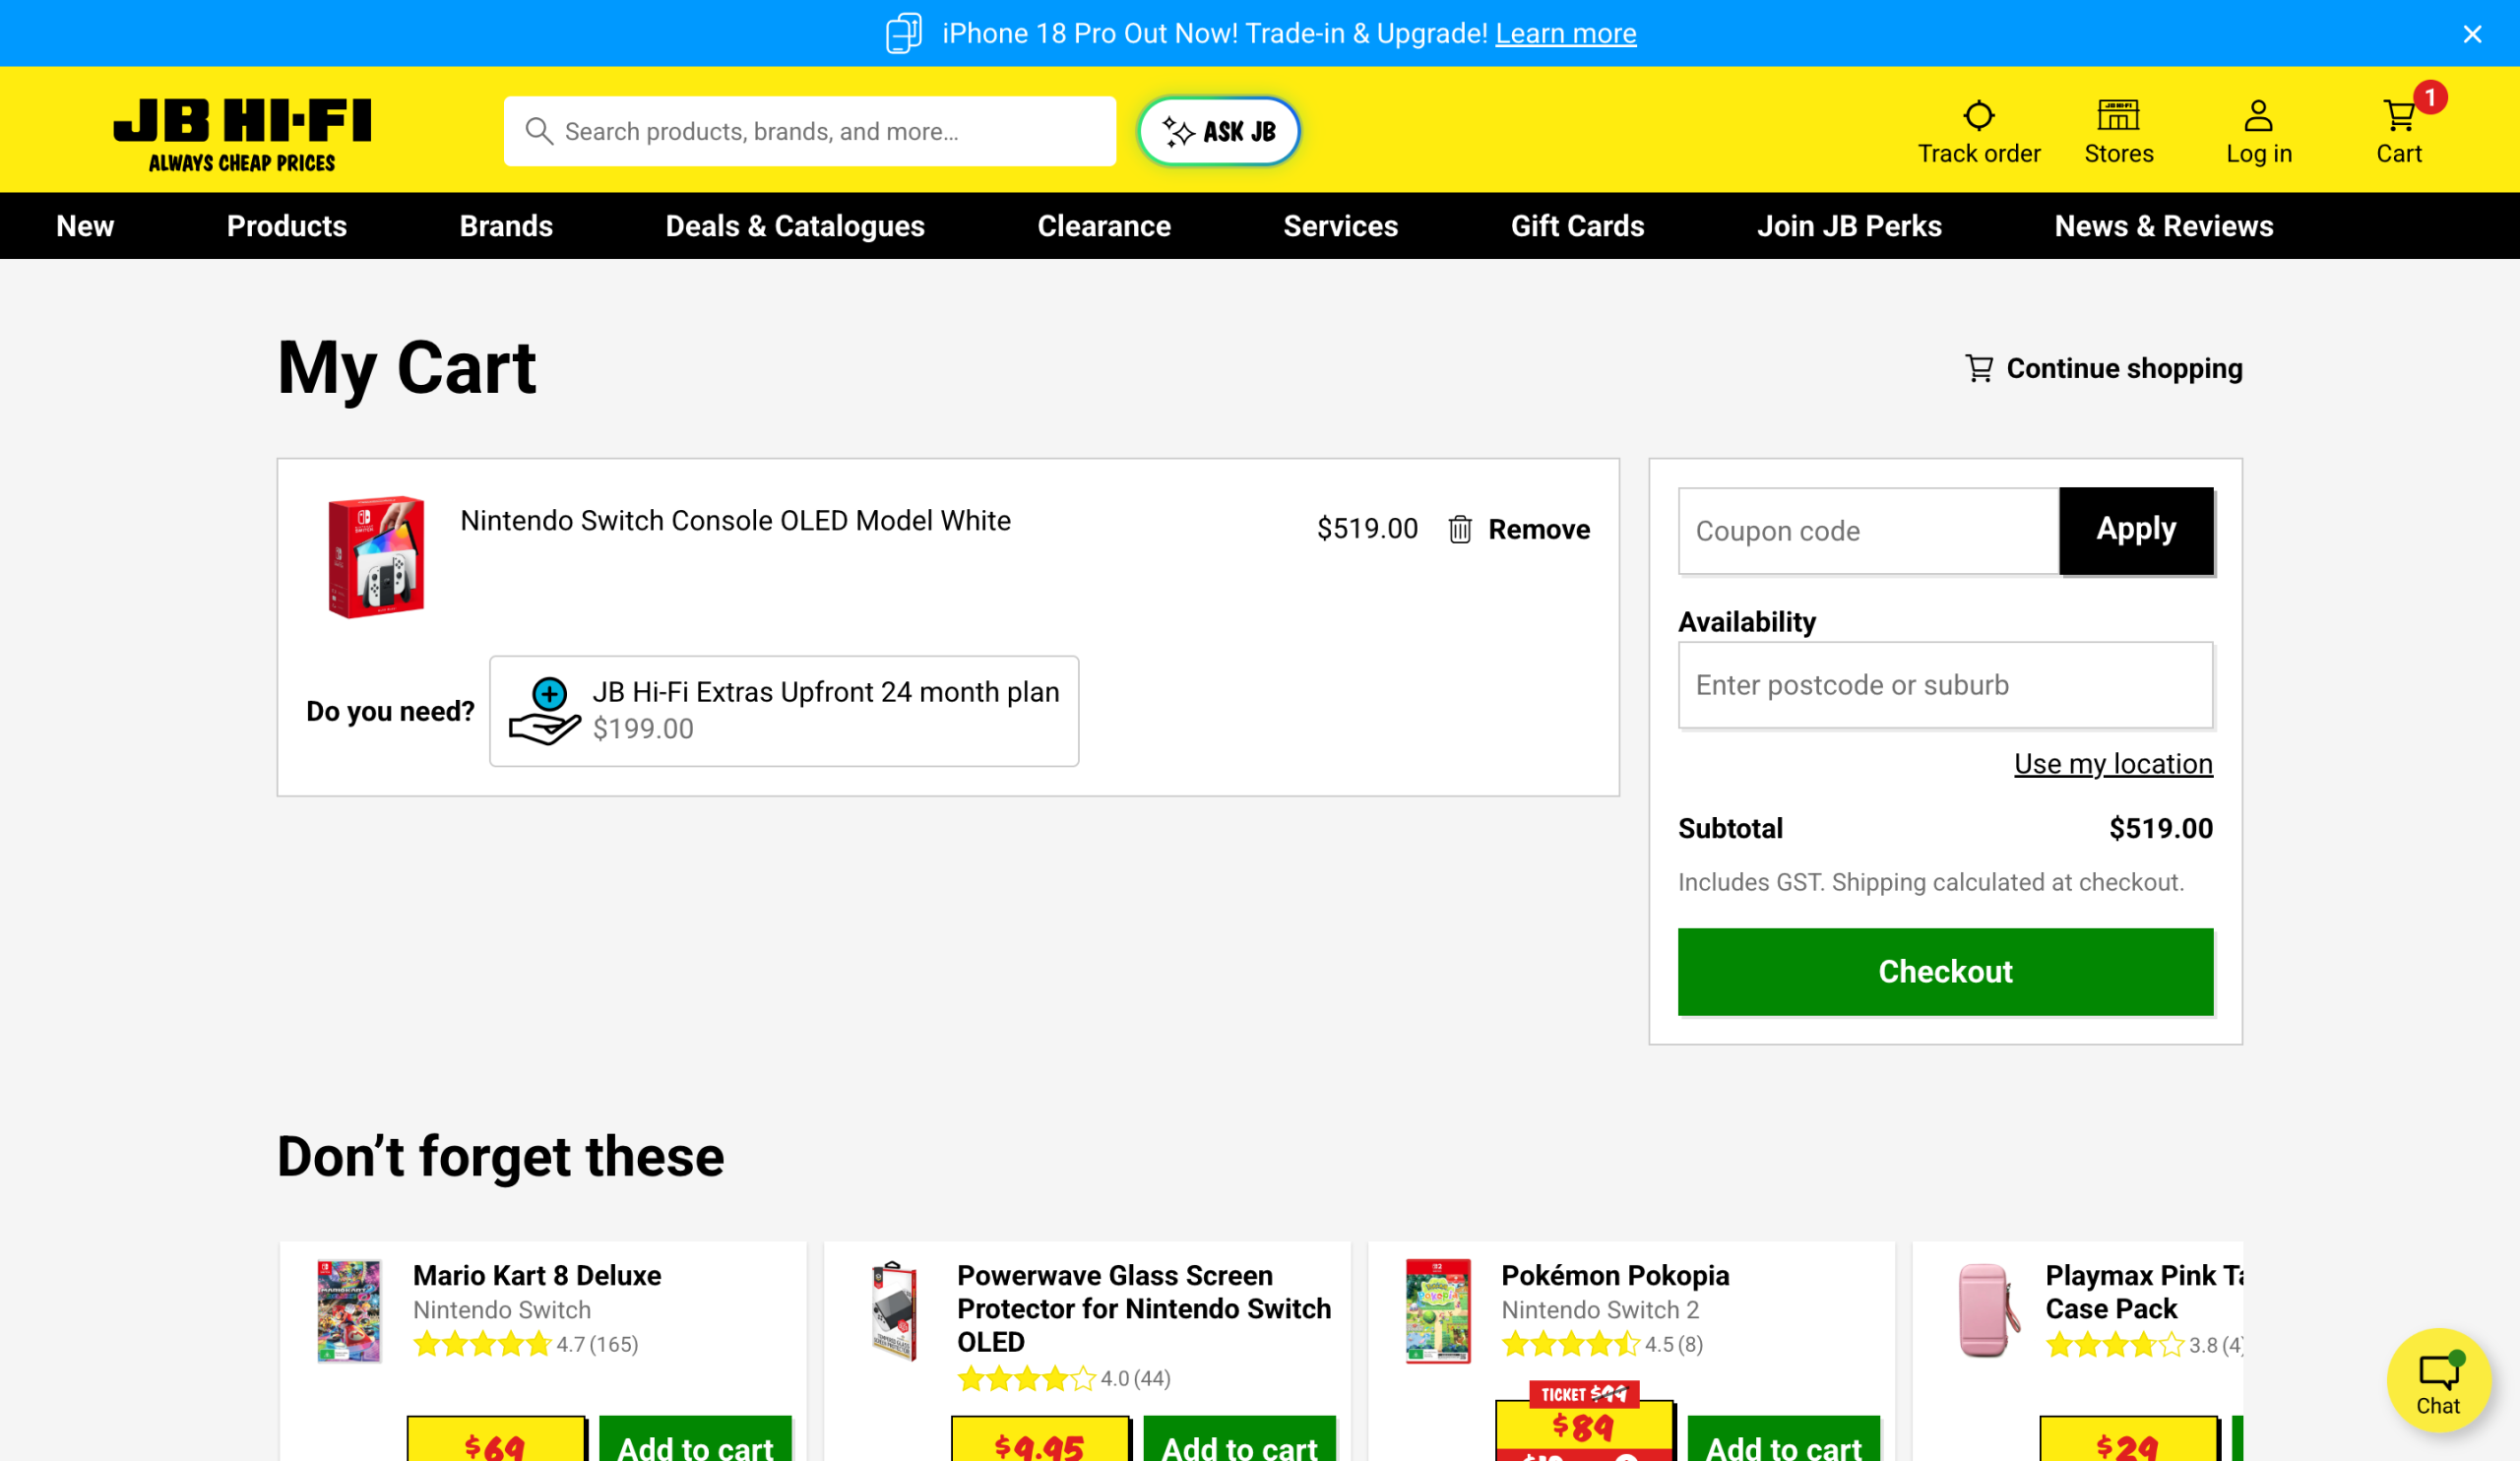
Task: Open the Clearance menu
Action: [x=1104, y=226]
